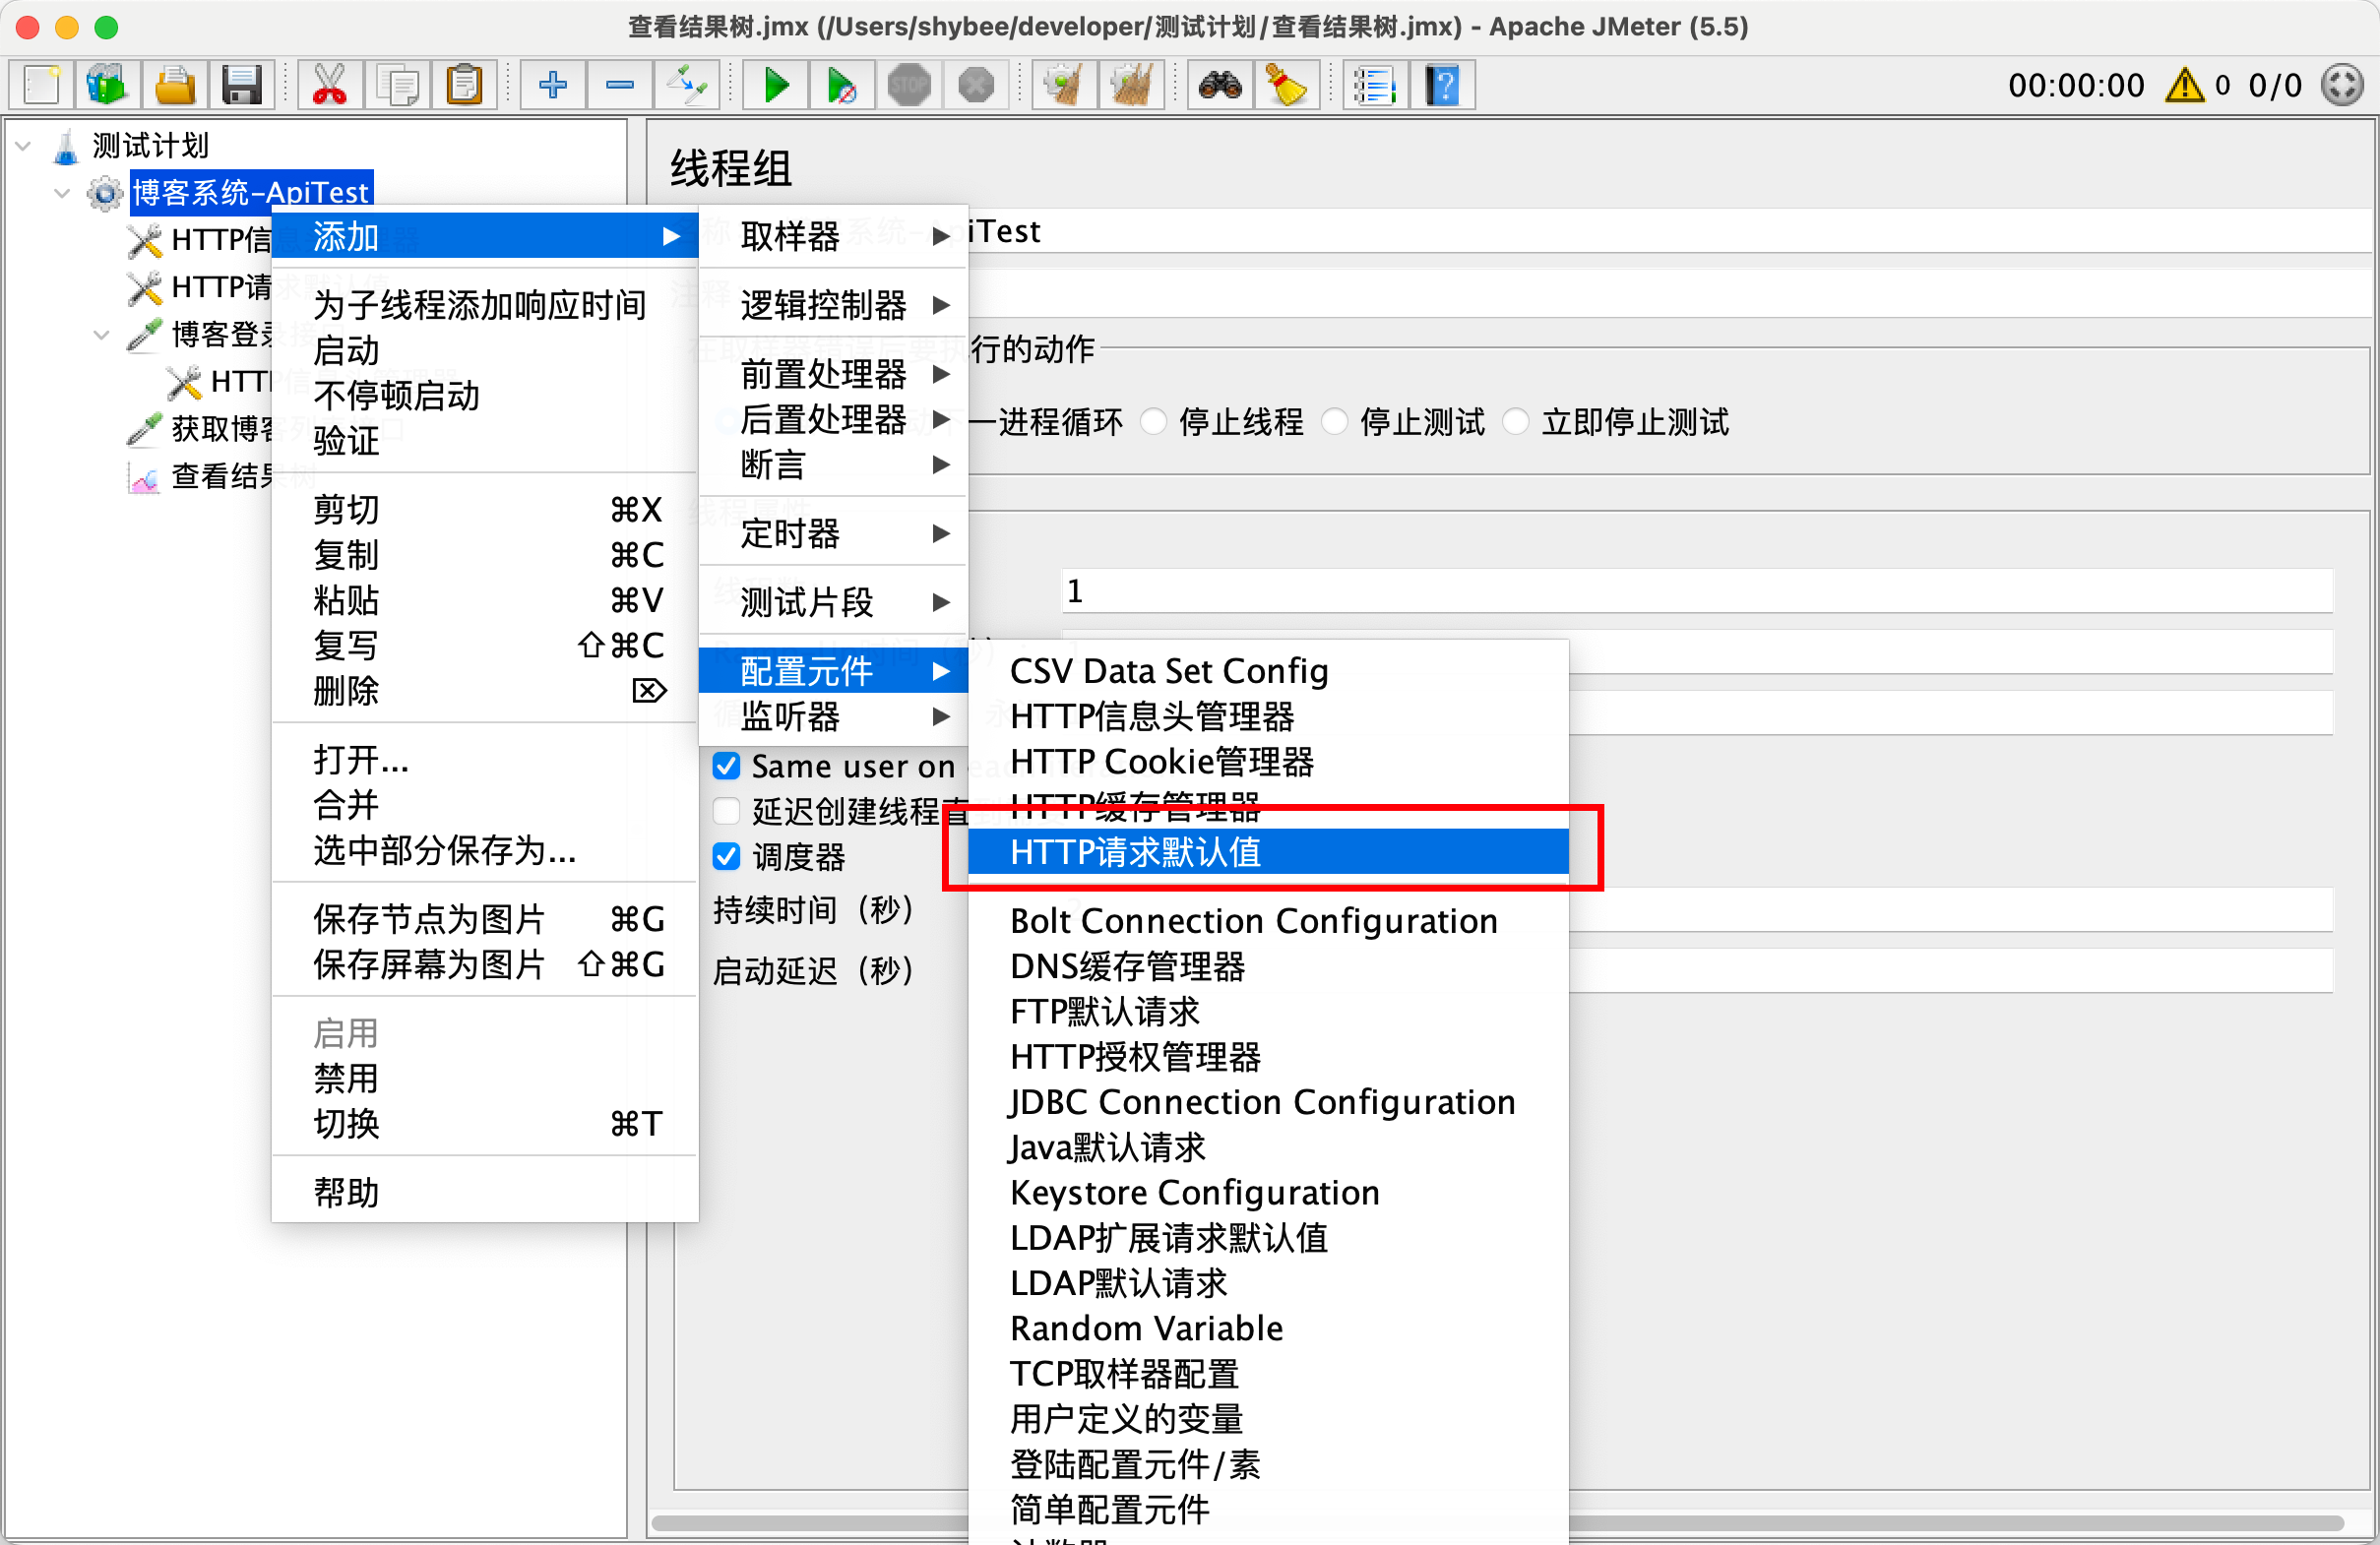The image size is (2380, 1545).
Task: Click 帮助 at context menu bottom
Action: pos(484,1192)
